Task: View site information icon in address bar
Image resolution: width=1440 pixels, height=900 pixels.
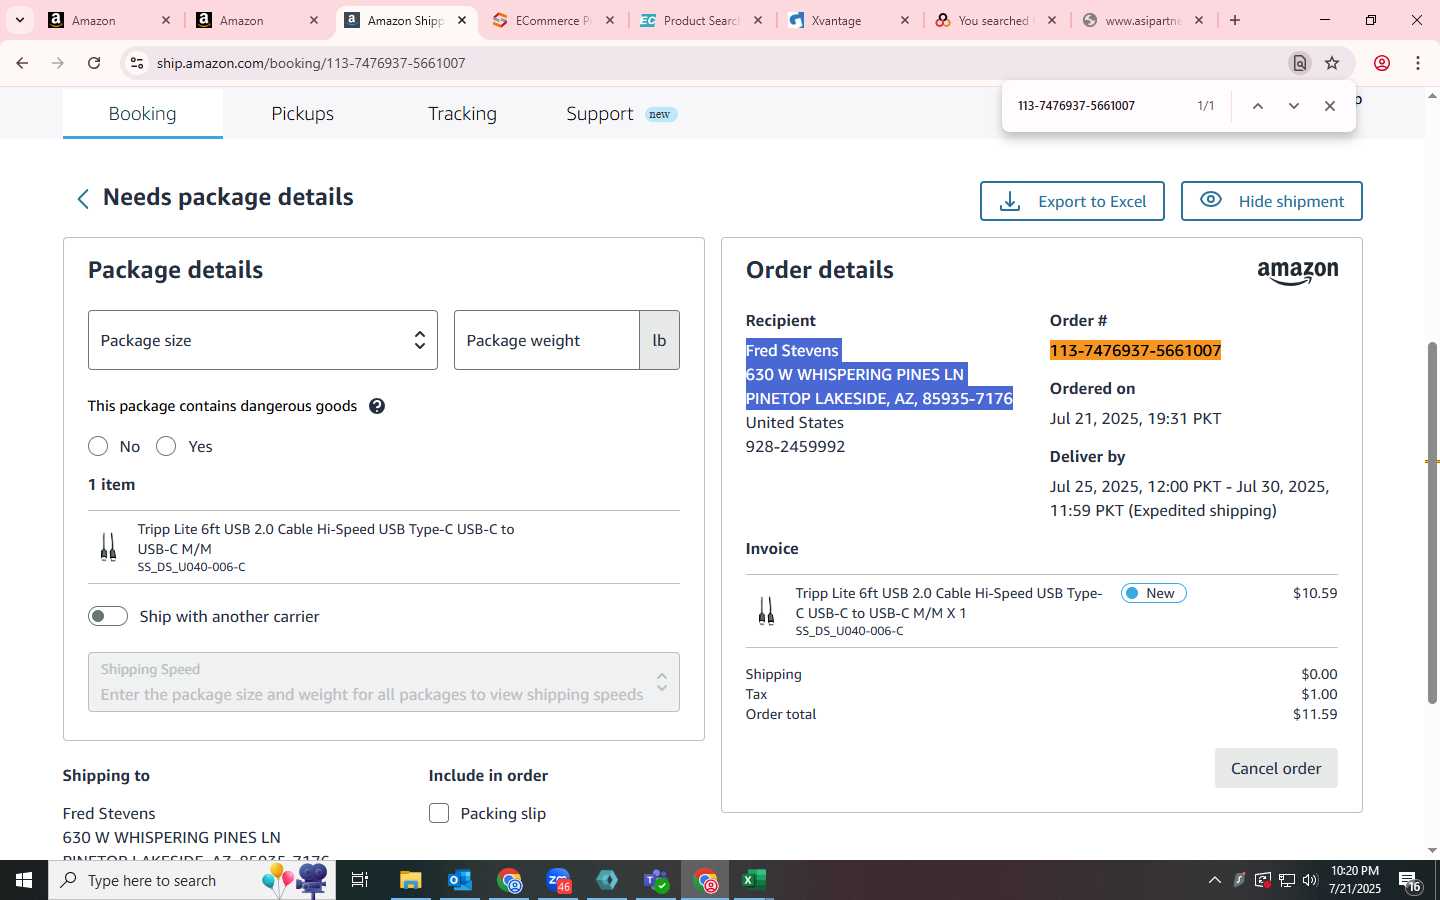Action: tap(137, 63)
